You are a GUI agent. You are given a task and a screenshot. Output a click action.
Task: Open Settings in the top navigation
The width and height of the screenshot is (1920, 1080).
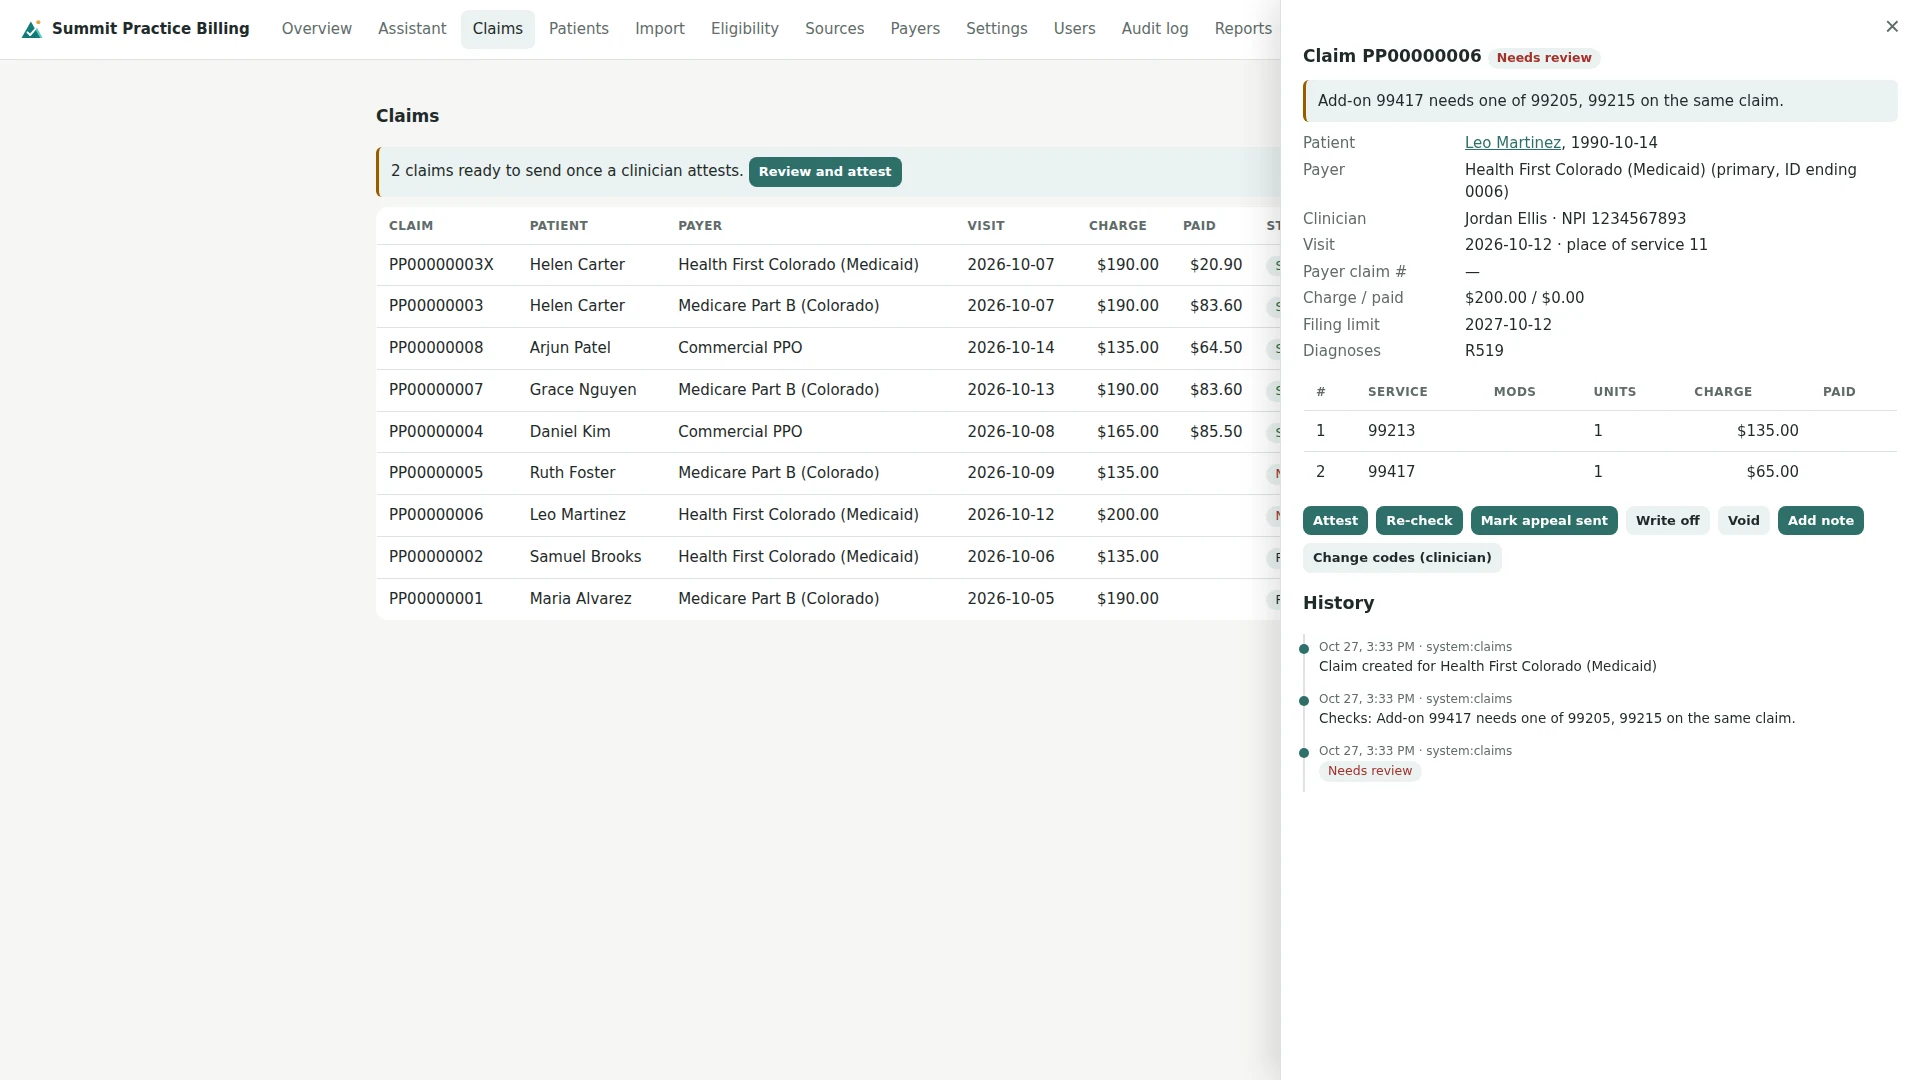coord(997,29)
